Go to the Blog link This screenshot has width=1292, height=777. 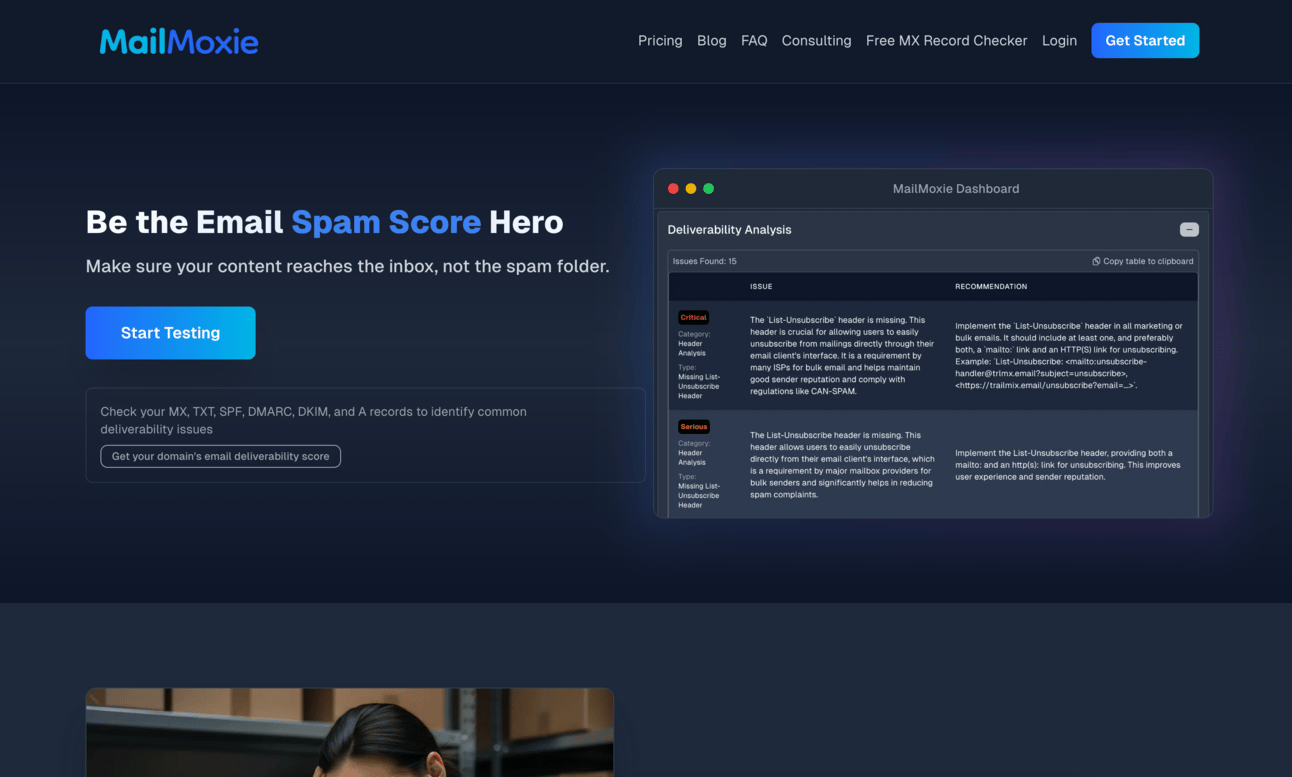pos(712,41)
